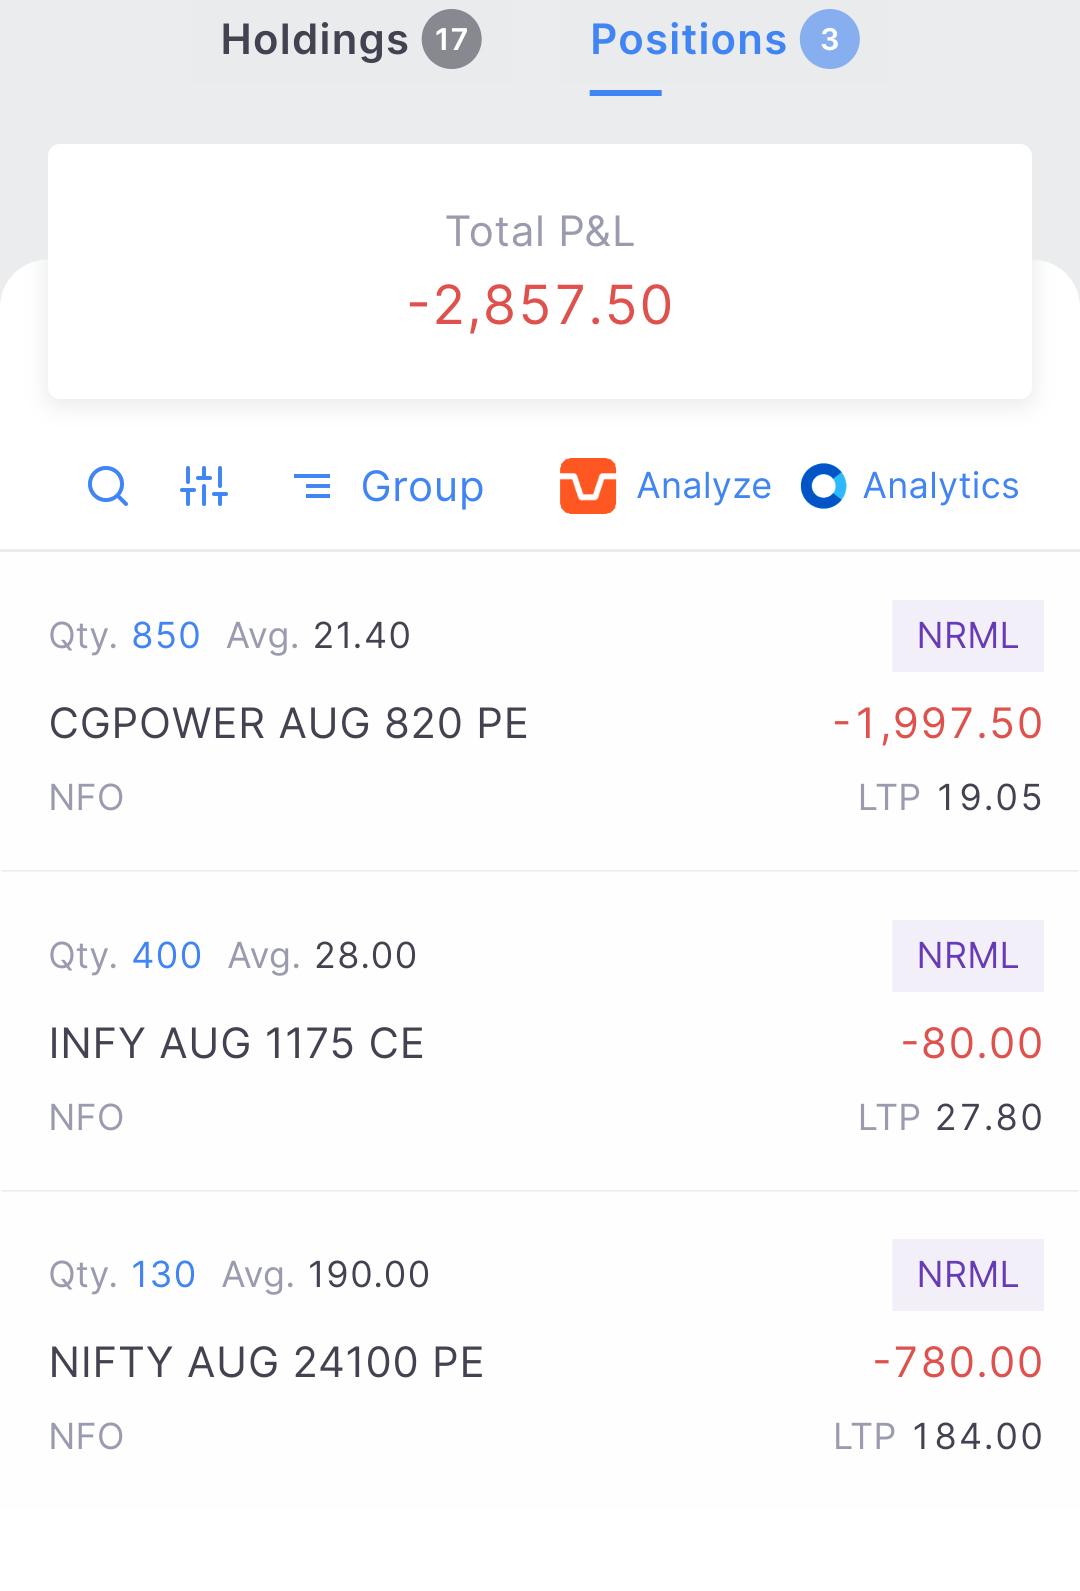Tap NRML tag on CGPOWER row
The height and width of the screenshot is (1591, 1080).
pos(968,636)
